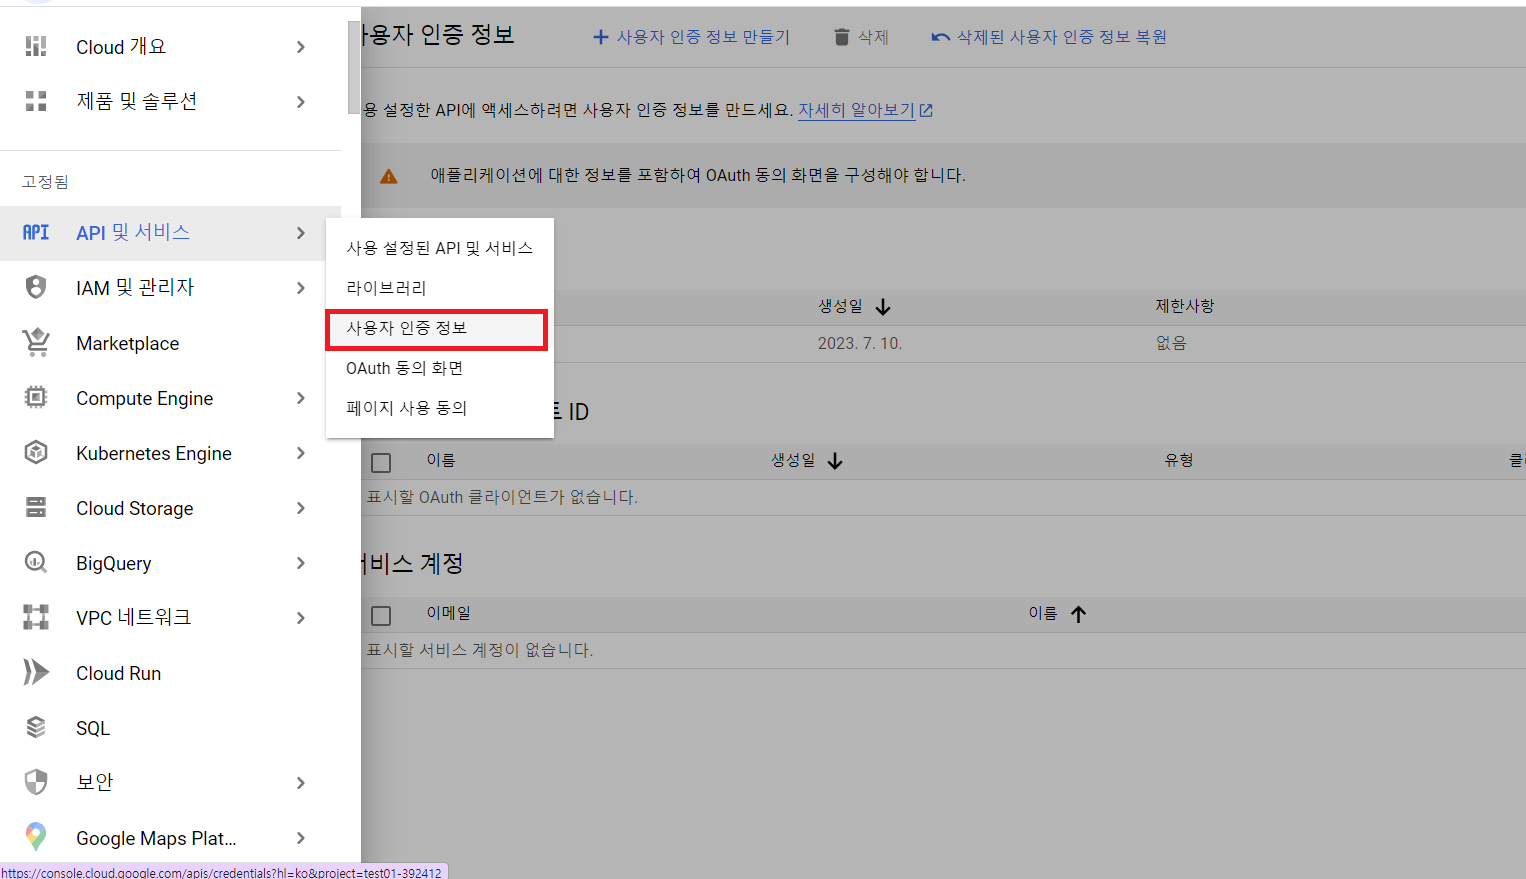1526x879 pixels.
Task: Click the trash icon next to 삭제
Action: tap(842, 37)
